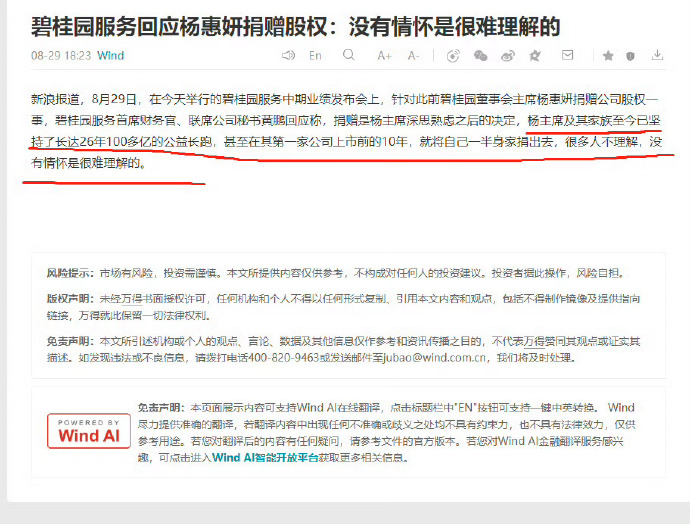Click the pinwheel-shaped share icon
The image size is (690, 524).
point(535,55)
